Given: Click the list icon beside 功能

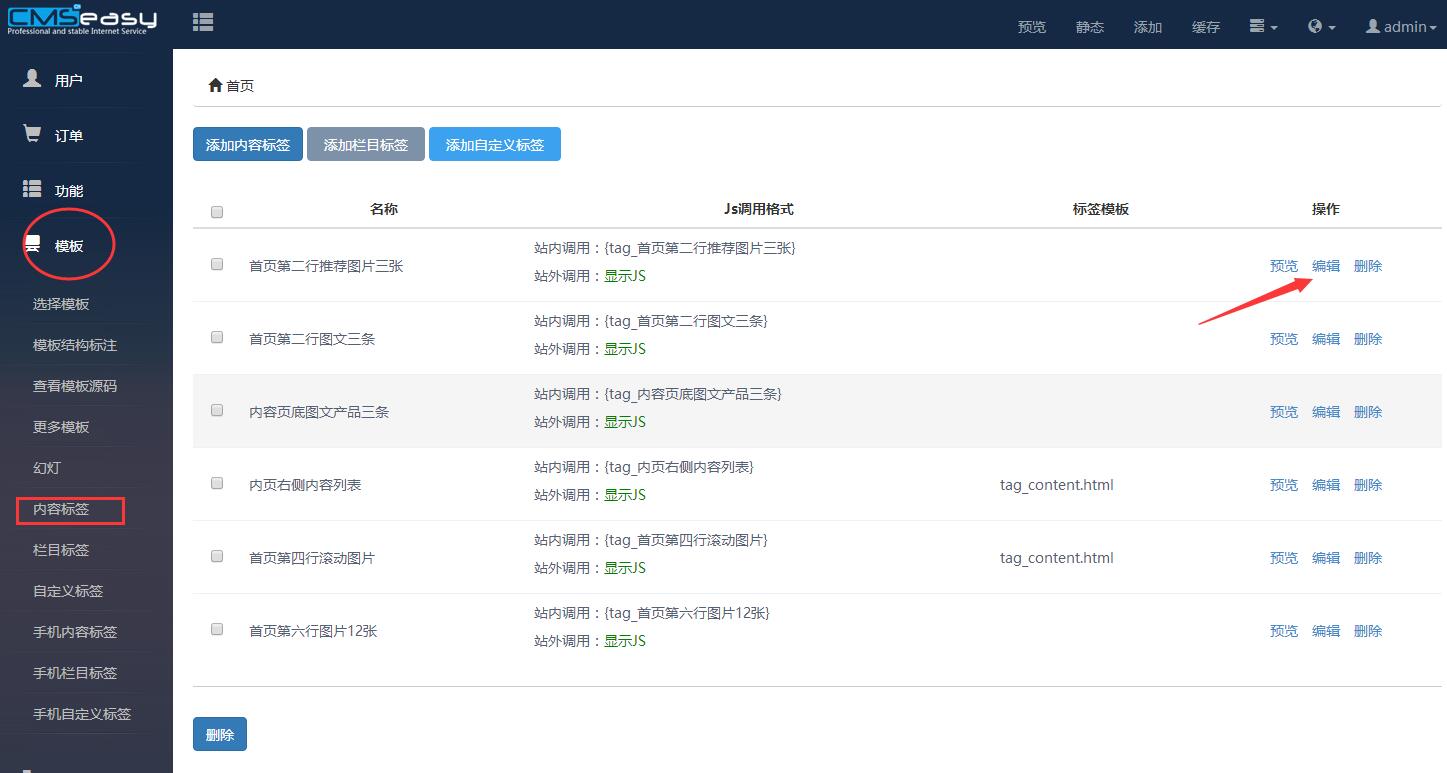Looking at the screenshot, I should click(x=32, y=189).
